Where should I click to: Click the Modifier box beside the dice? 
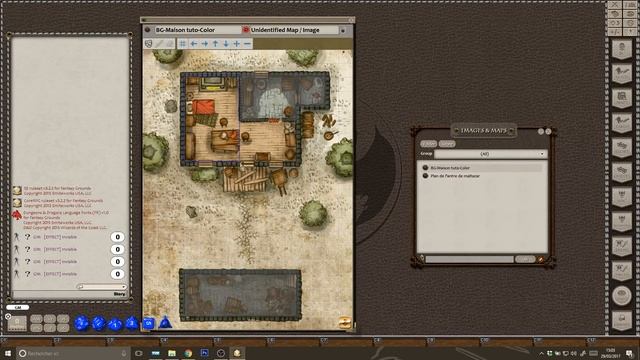tap(17, 323)
